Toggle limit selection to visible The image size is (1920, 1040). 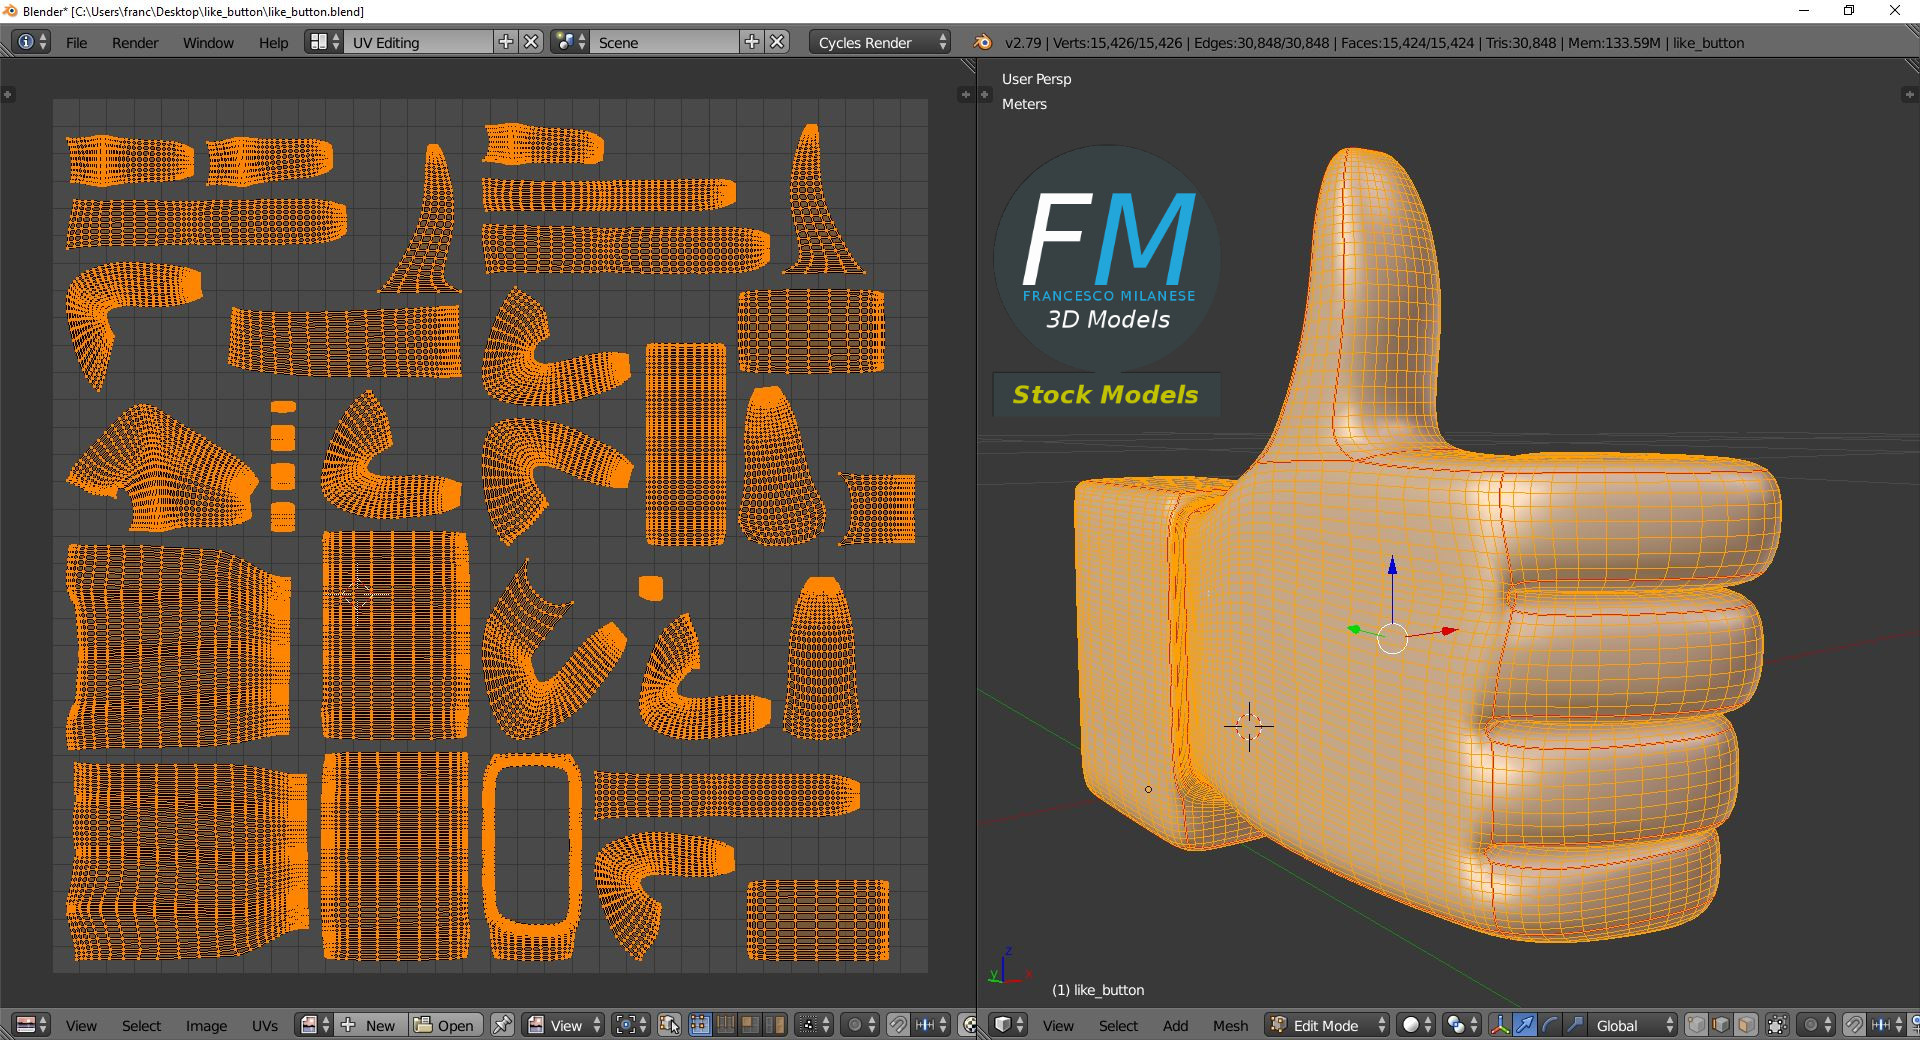coord(1777,1025)
